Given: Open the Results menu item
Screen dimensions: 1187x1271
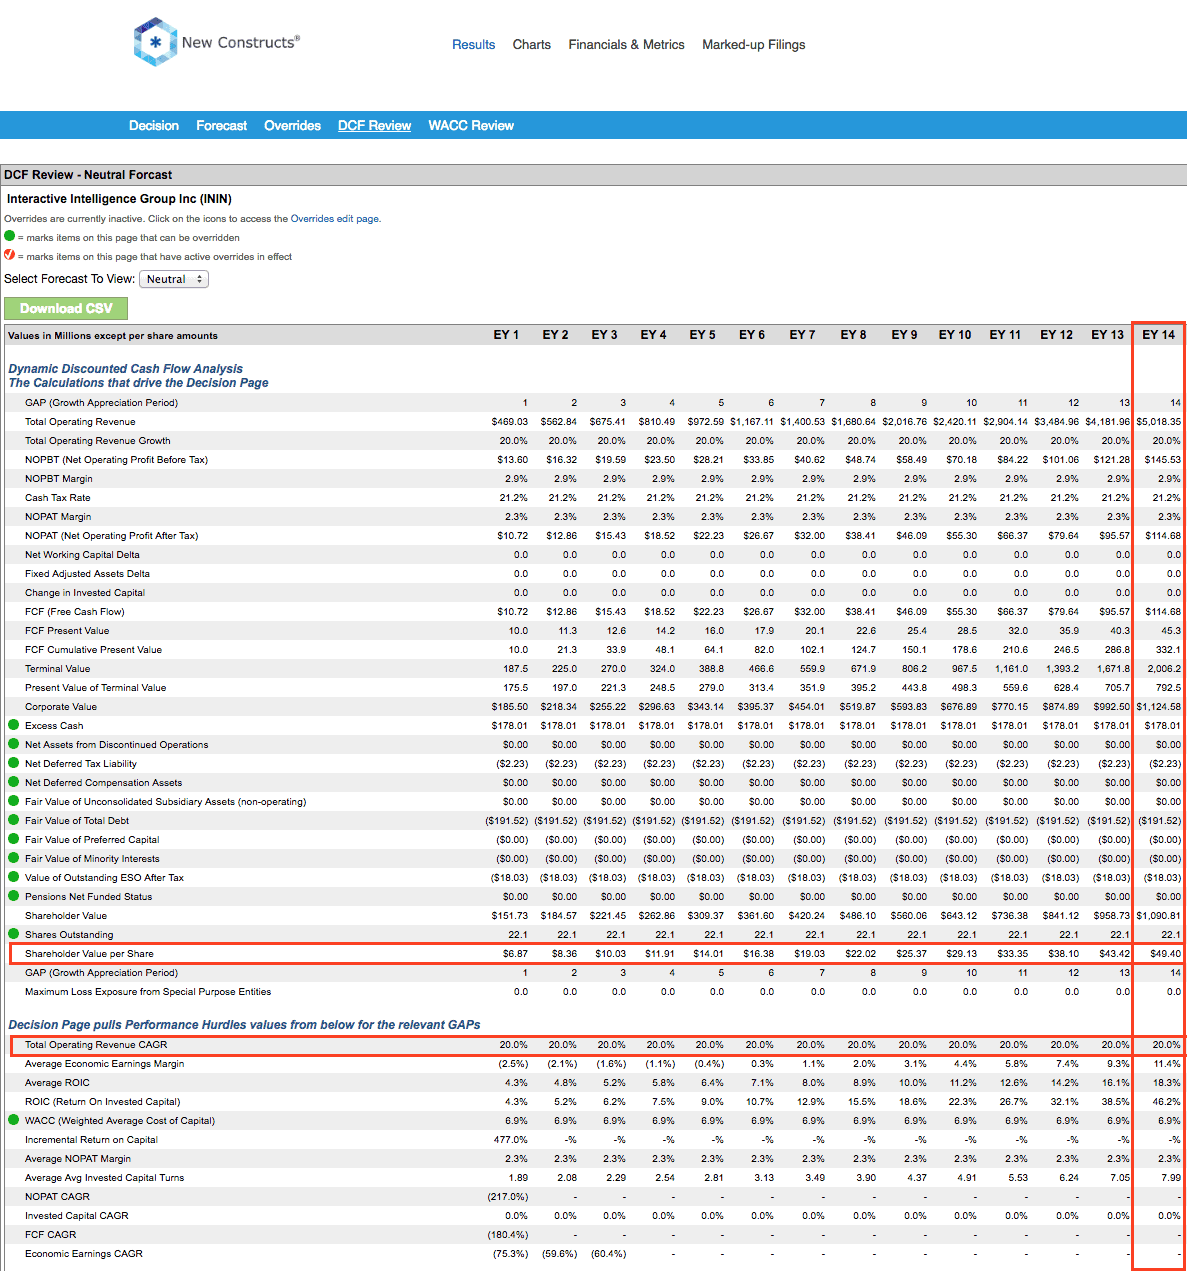Looking at the screenshot, I should point(473,45).
